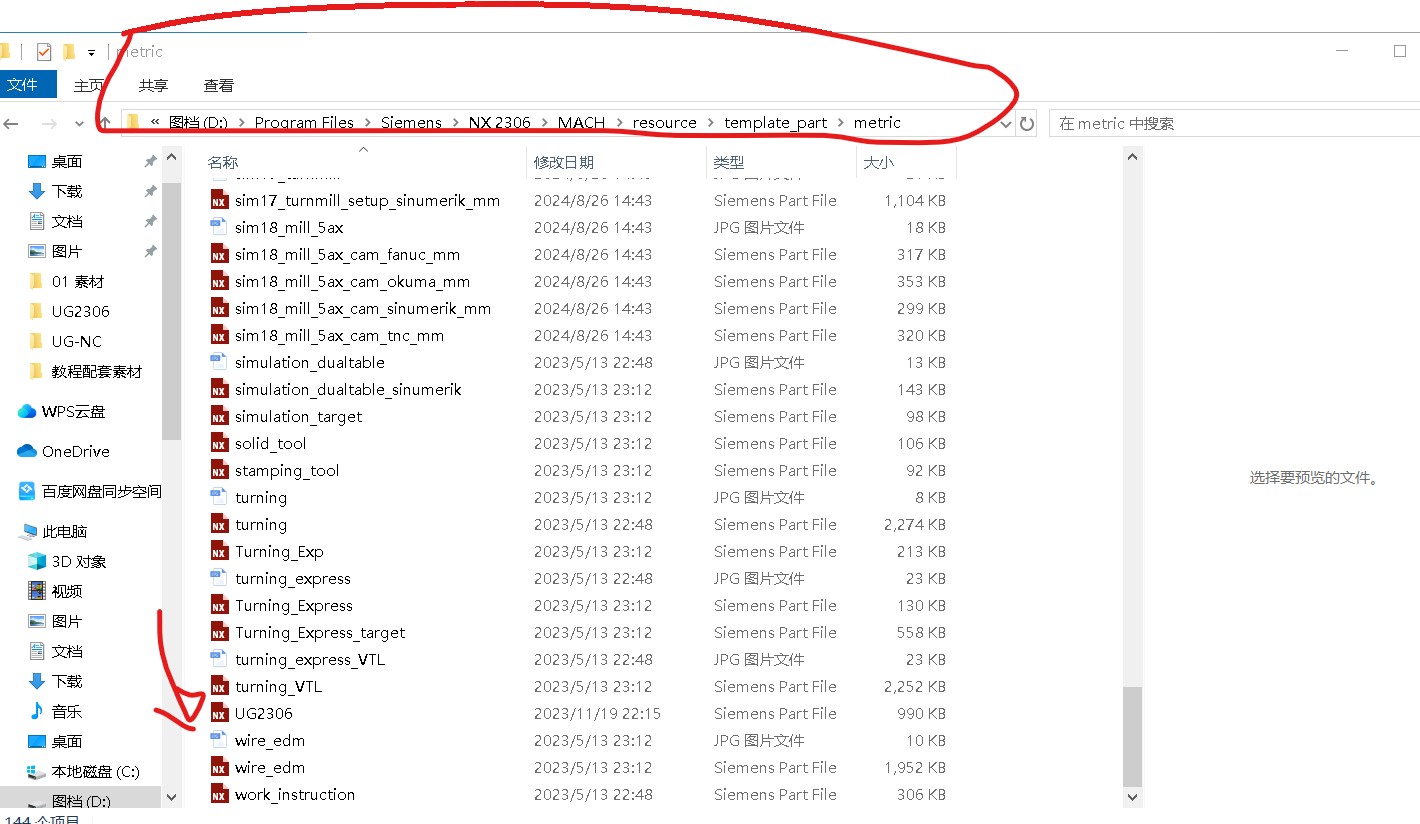Viewport: 1420px width, 824px height.
Task: Select simulation_dualtable_sinumerik file name
Action: [348, 389]
